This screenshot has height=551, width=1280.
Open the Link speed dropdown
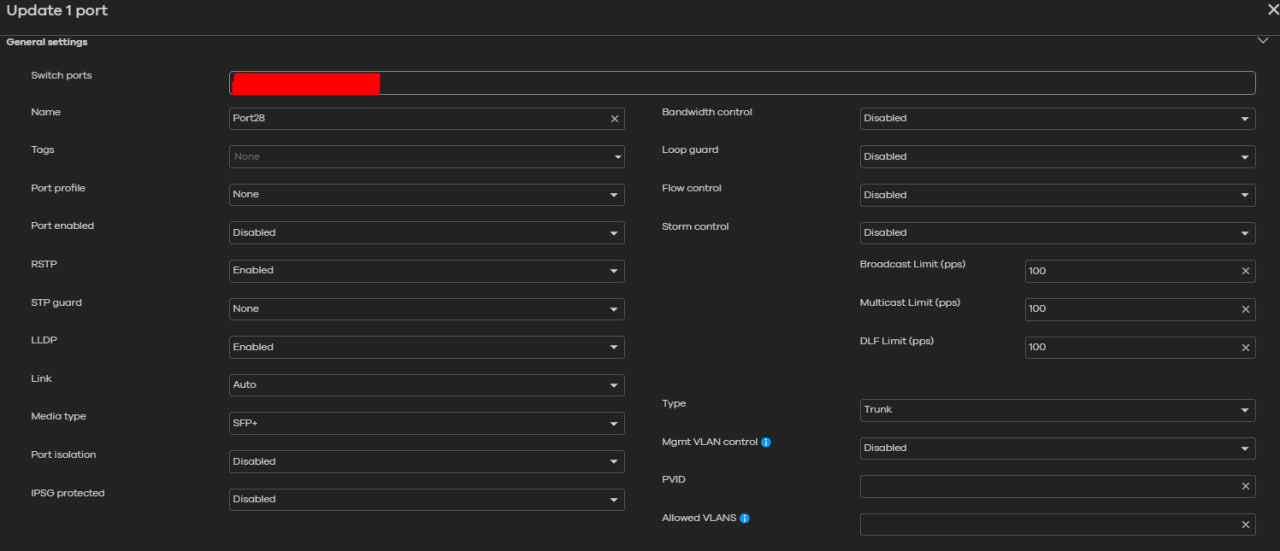point(427,385)
